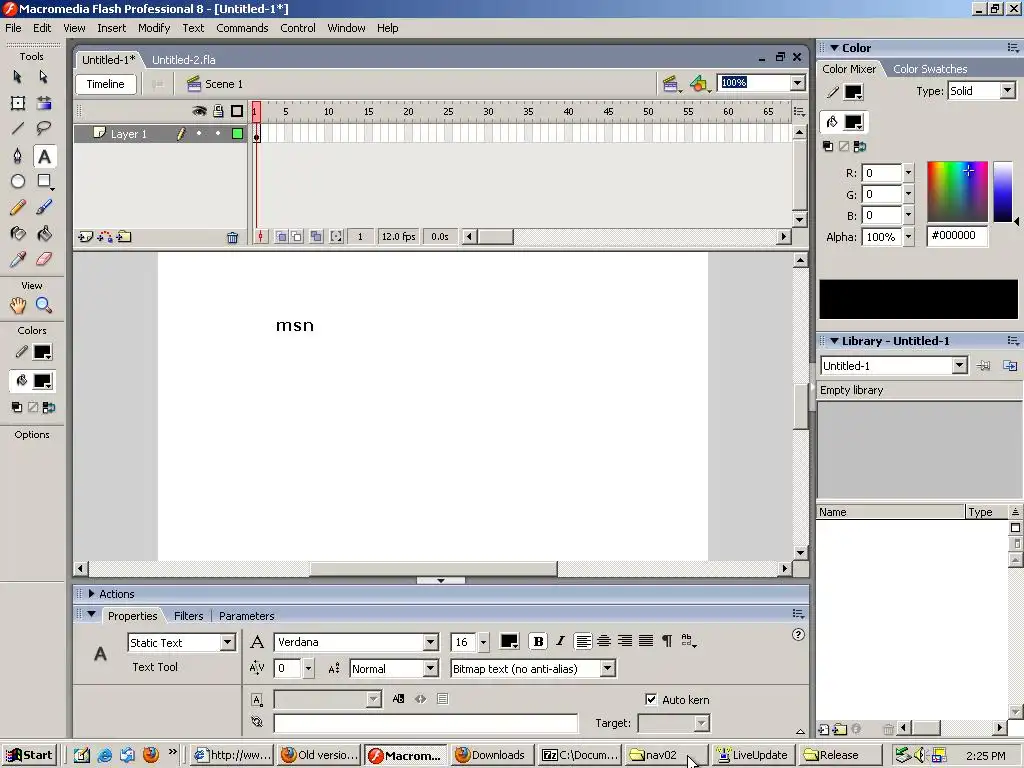This screenshot has width=1024, height=768.
Task: Toggle Onion Skin Outlines button
Action: click(296, 236)
